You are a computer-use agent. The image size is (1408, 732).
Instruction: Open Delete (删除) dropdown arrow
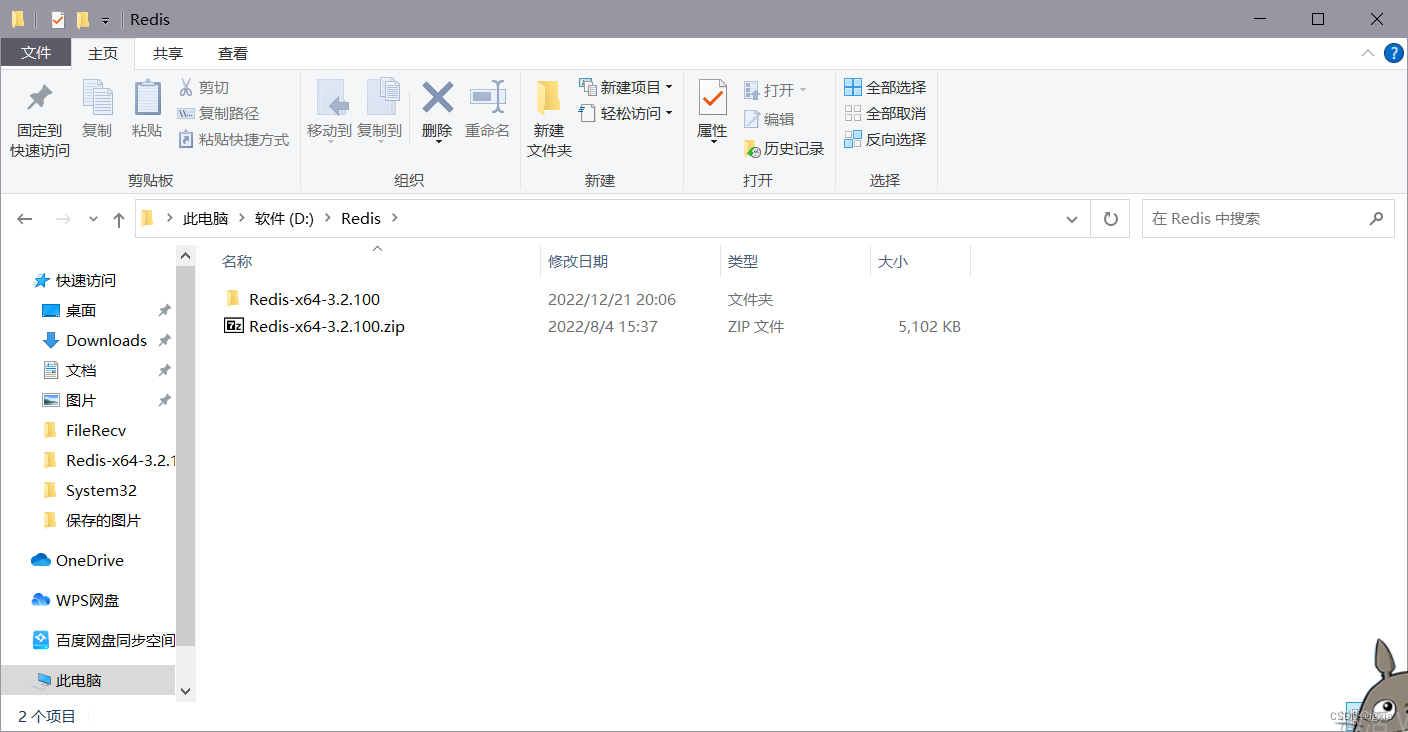438,142
